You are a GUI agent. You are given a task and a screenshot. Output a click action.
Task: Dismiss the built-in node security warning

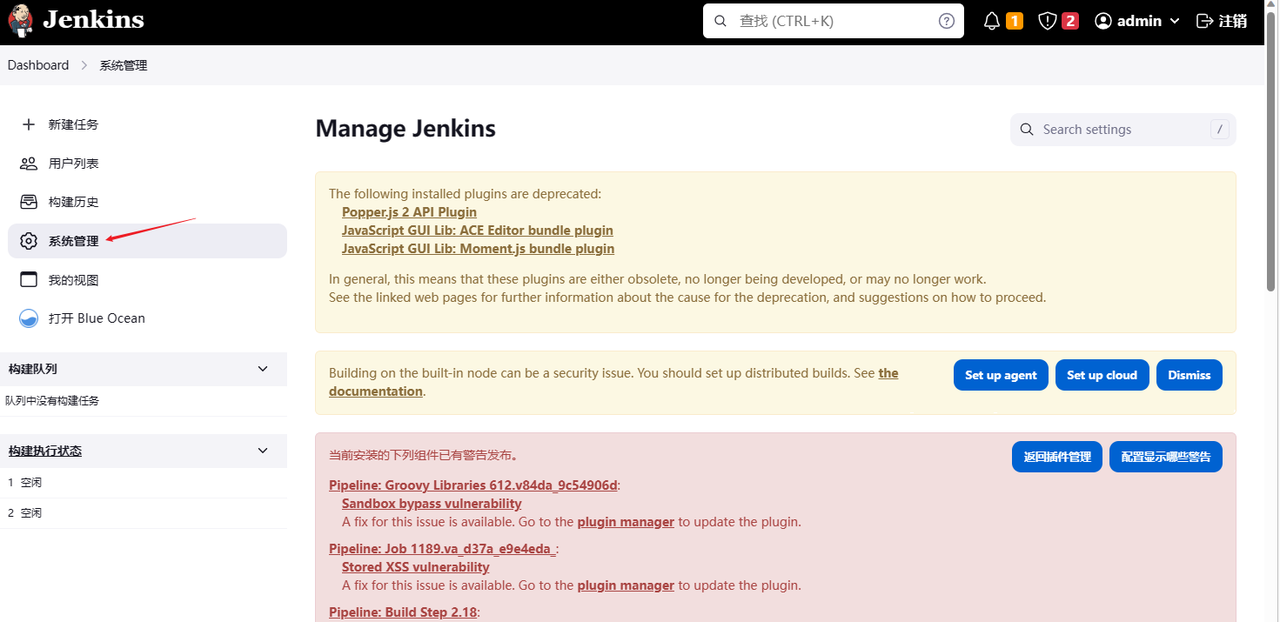pyautogui.click(x=1189, y=375)
